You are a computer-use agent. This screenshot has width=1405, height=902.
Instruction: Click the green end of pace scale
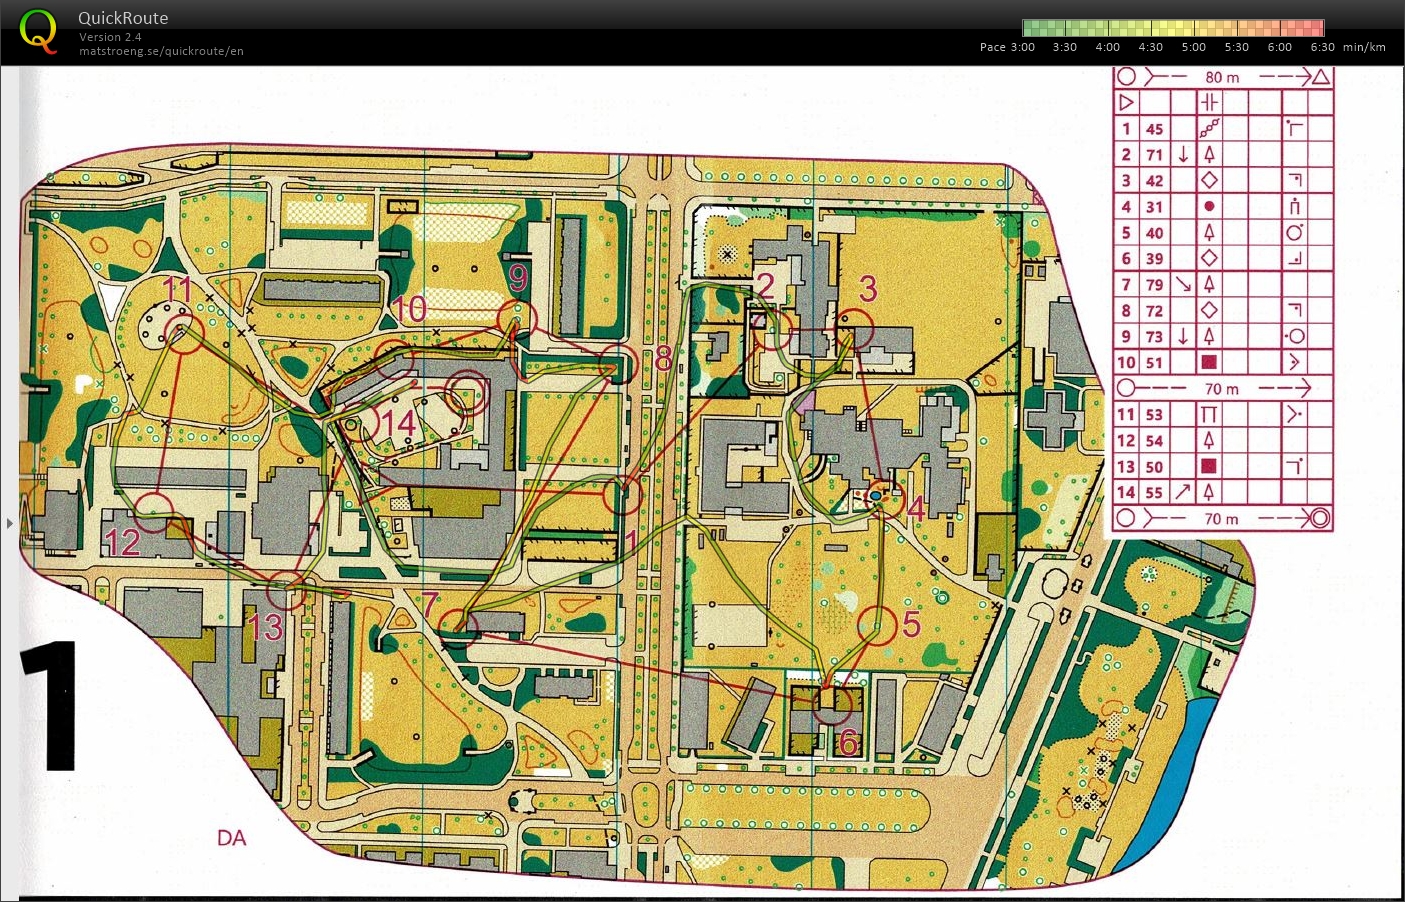pyautogui.click(x=1030, y=28)
